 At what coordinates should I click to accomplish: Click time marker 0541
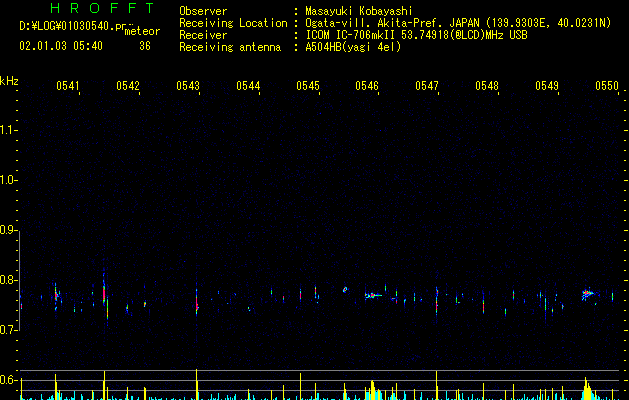68,86
